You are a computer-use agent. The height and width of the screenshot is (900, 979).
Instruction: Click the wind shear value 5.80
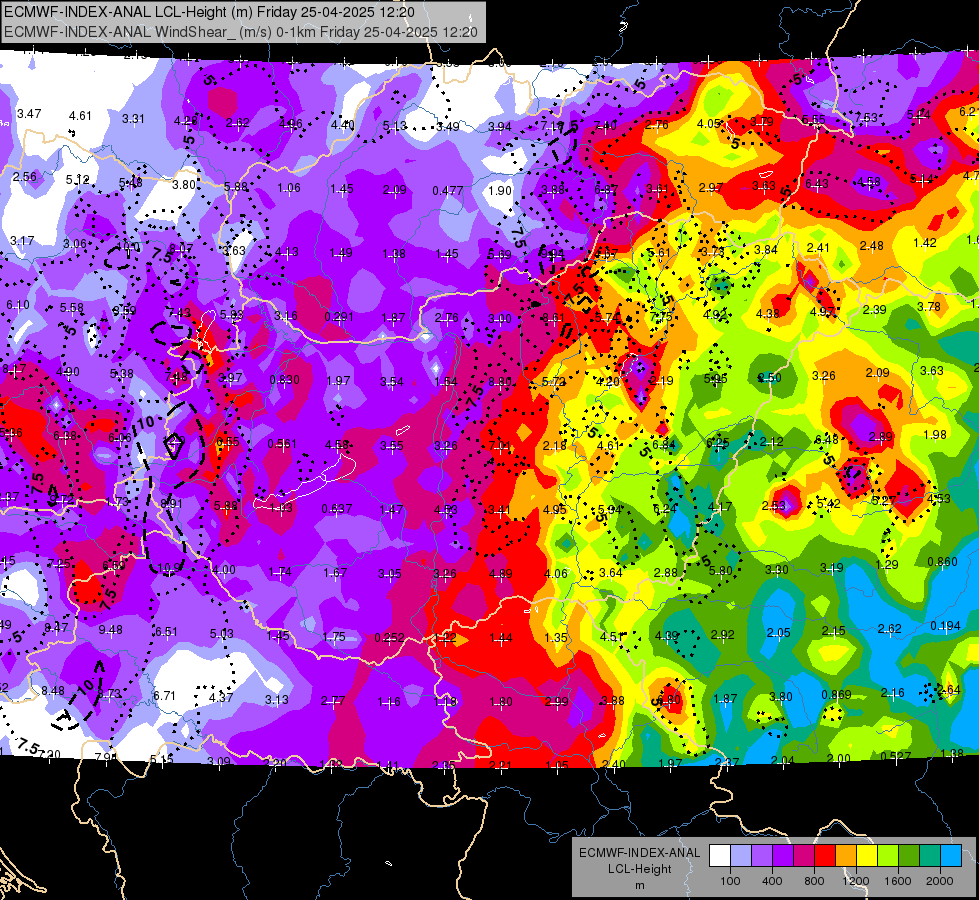pyautogui.click(x=721, y=570)
